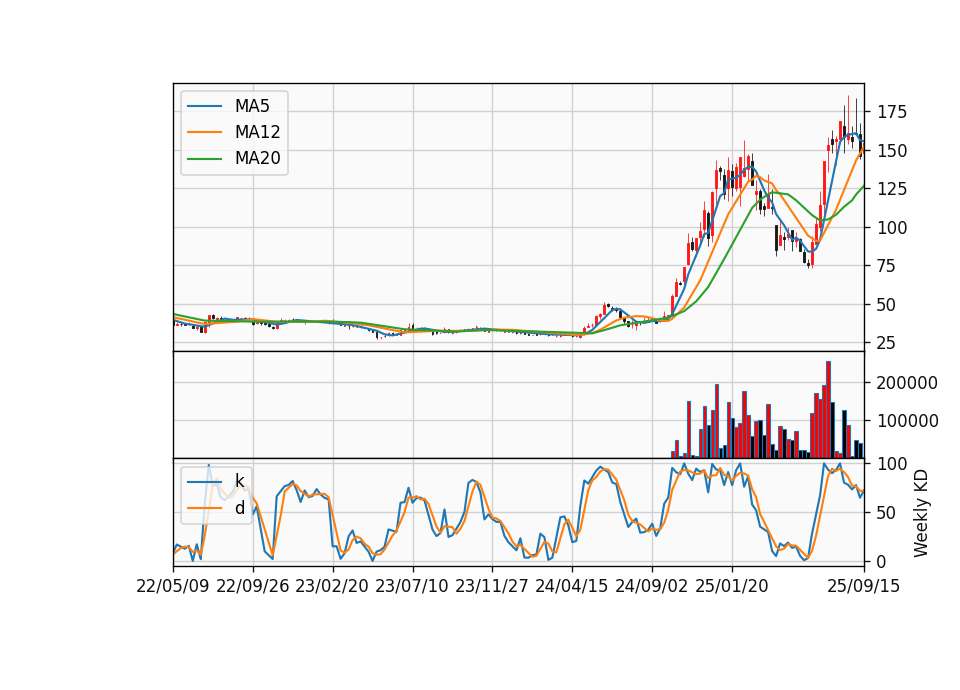Click the 23/11/27 date tick label
960x690 pixels.
[492, 586]
